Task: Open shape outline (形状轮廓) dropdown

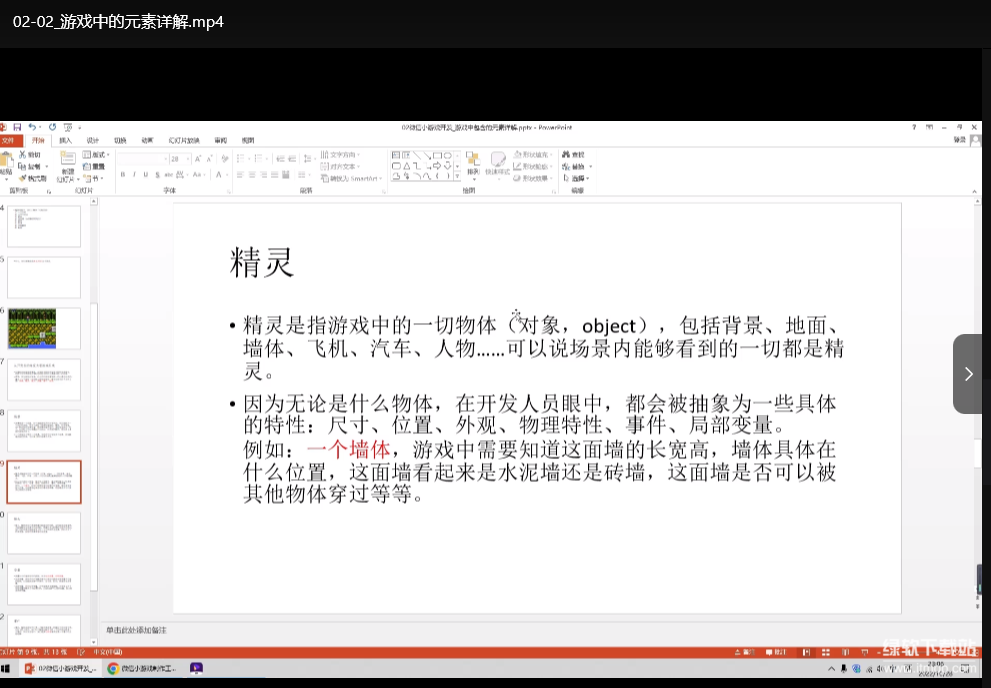Action: pyautogui.click(x=532, y=167)
